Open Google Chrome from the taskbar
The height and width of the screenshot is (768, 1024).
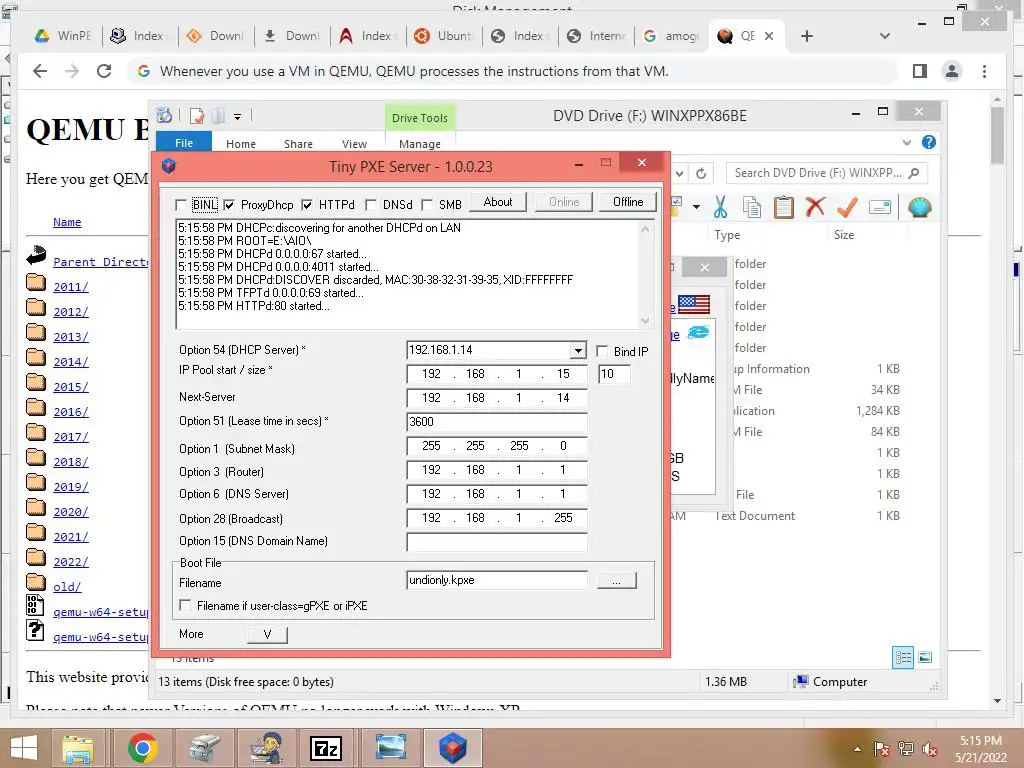pyautogui.click(x=142, y=748)
